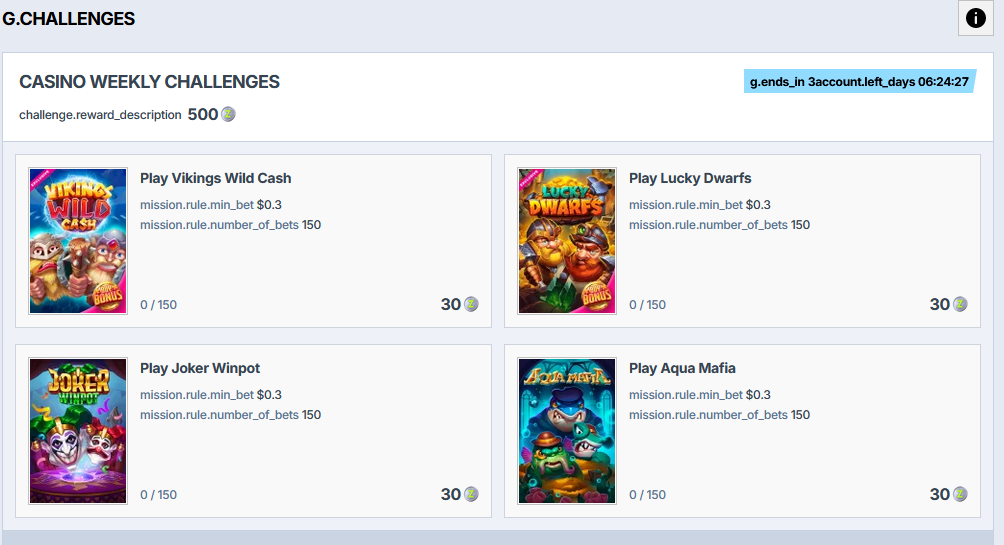Image resolution: width=1004 pixels, height=545 pixels.
Task: Click the G.CHALLENGES page title
Action: tap(69, 19)
